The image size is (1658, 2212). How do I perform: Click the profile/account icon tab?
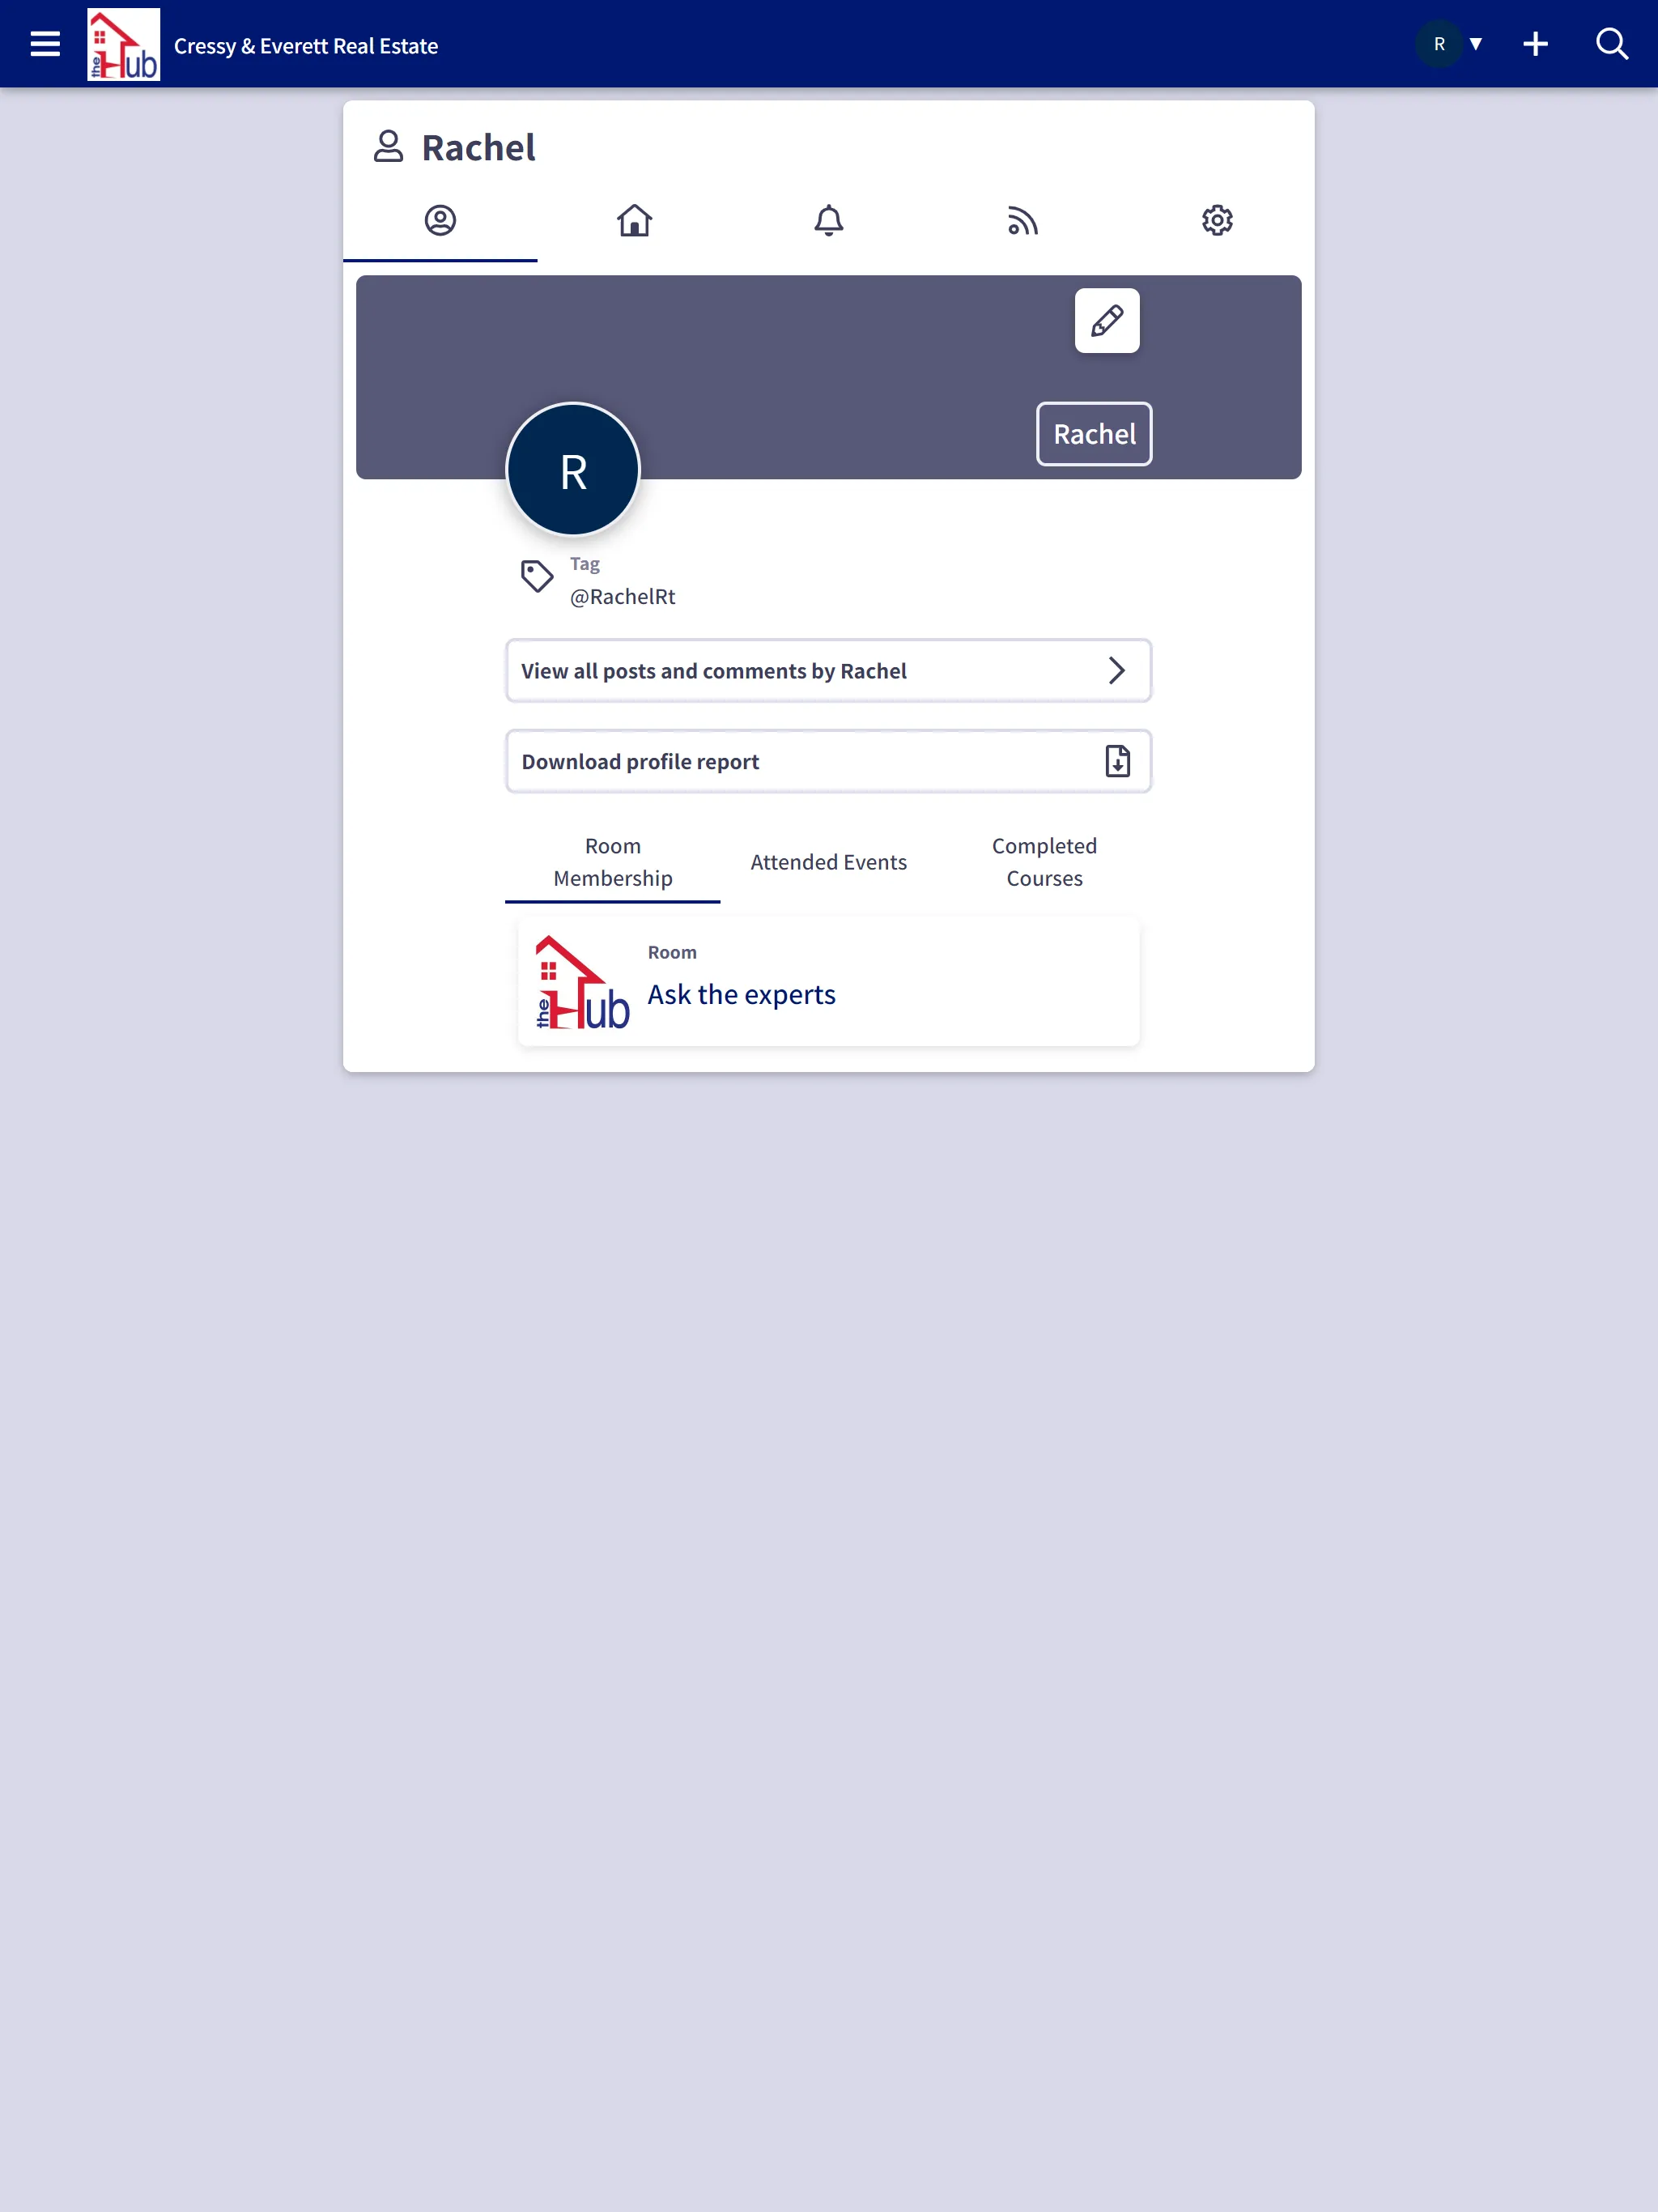click(x=439, y=219)
